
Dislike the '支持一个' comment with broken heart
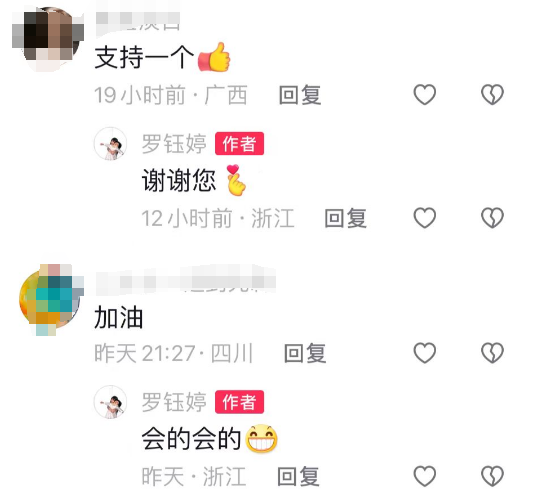(x=492, y=94)
